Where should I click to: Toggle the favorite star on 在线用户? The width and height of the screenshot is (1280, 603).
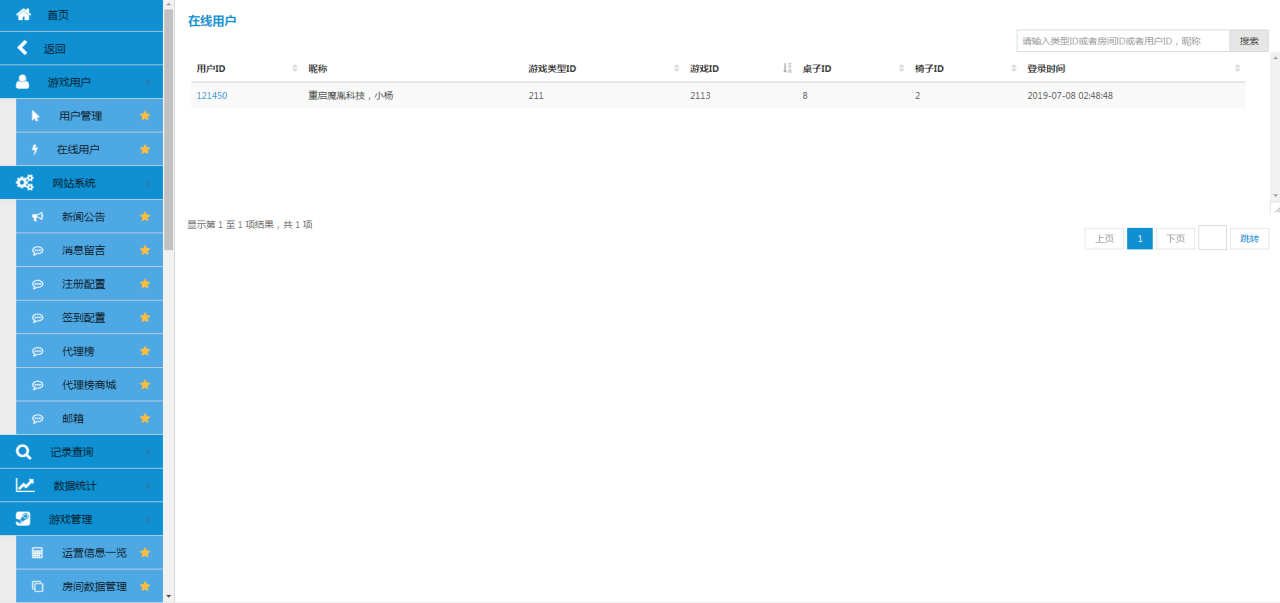click(x=145, y=148)
